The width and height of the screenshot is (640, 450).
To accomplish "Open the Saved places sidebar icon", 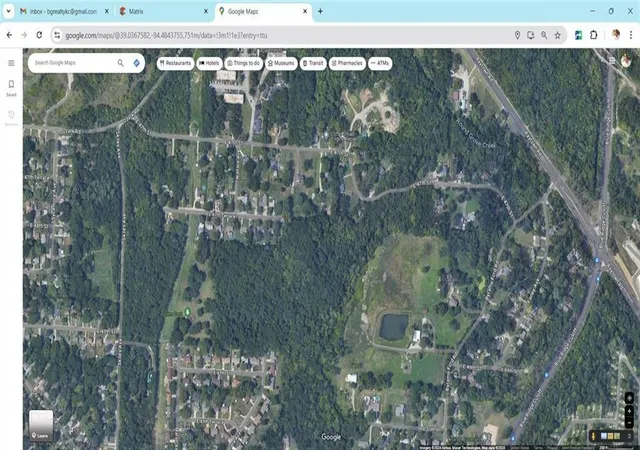I will click(x=11, y=88).
